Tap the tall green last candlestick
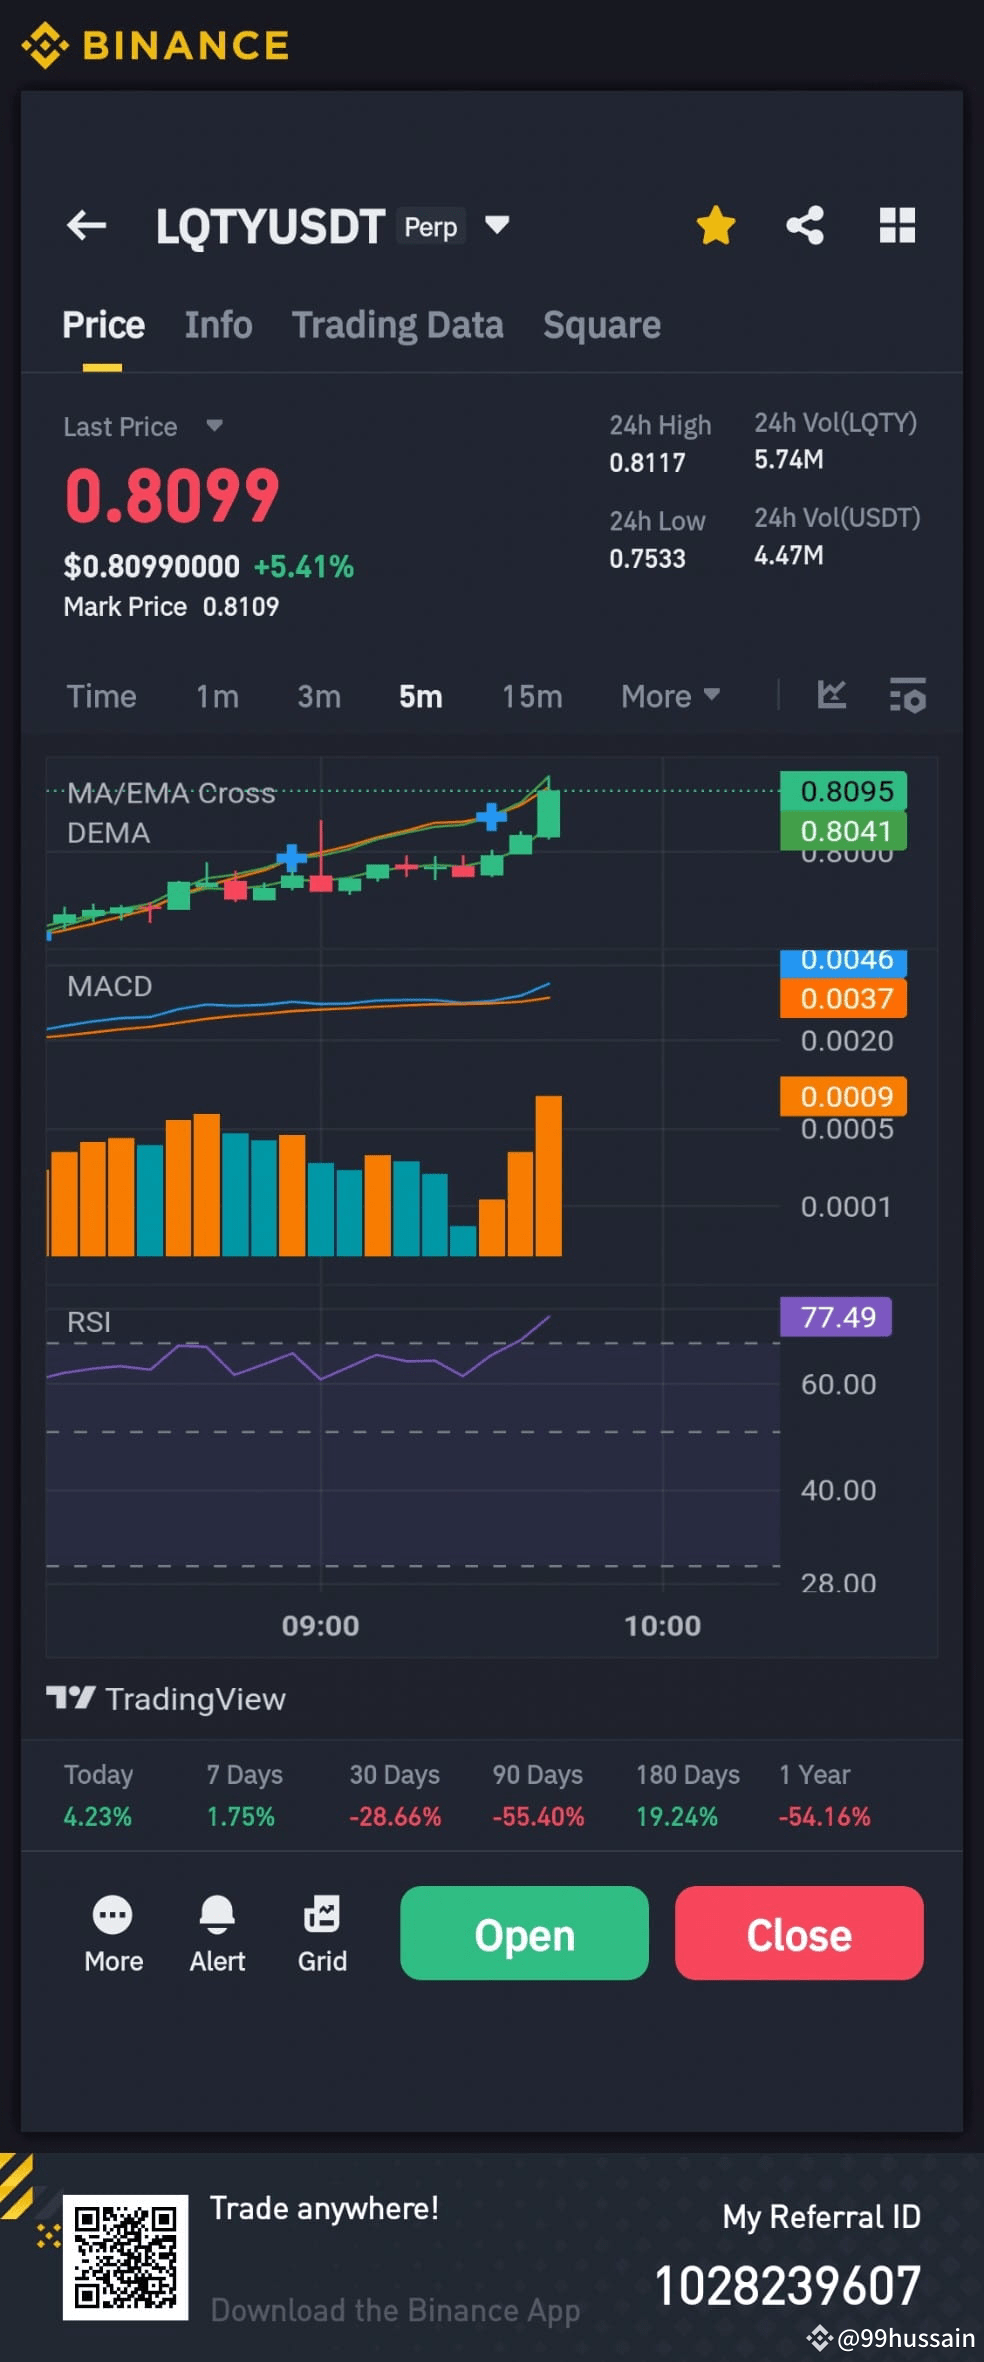984x2362 pixels. click(x=548, y=812)
